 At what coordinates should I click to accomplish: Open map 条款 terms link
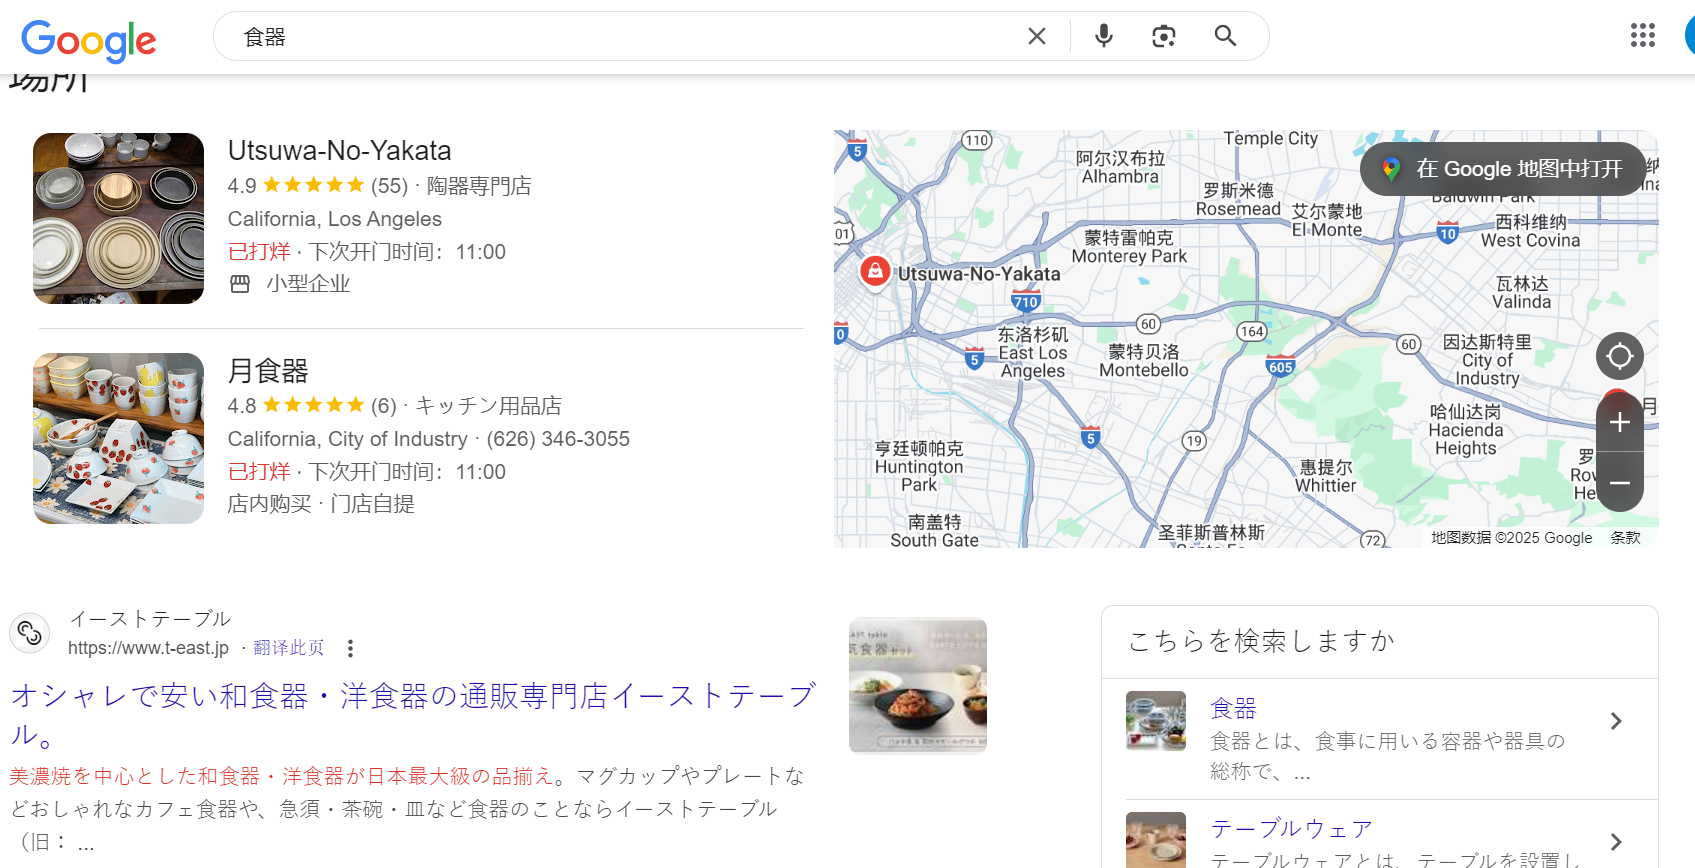(1626, 538)
